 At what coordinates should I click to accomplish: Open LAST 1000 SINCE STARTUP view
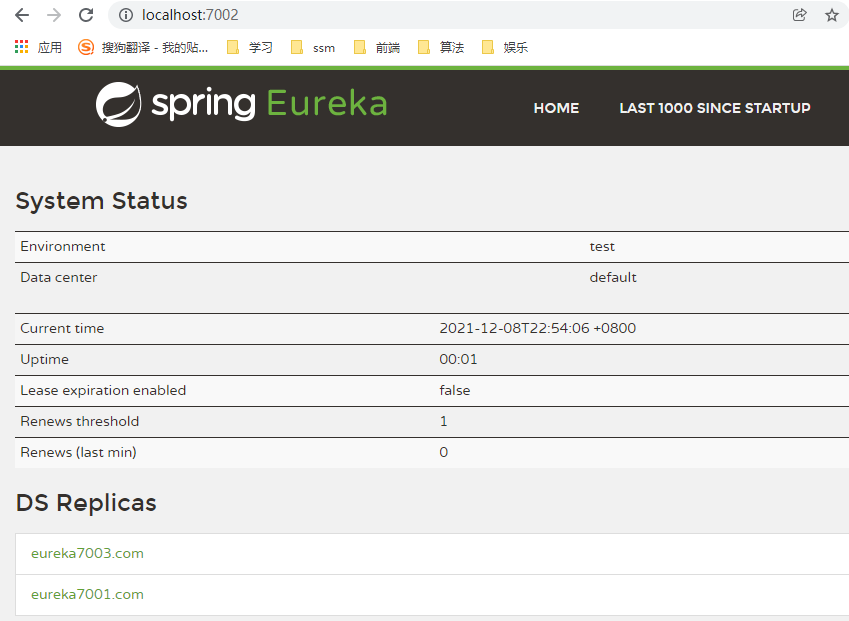714,108
